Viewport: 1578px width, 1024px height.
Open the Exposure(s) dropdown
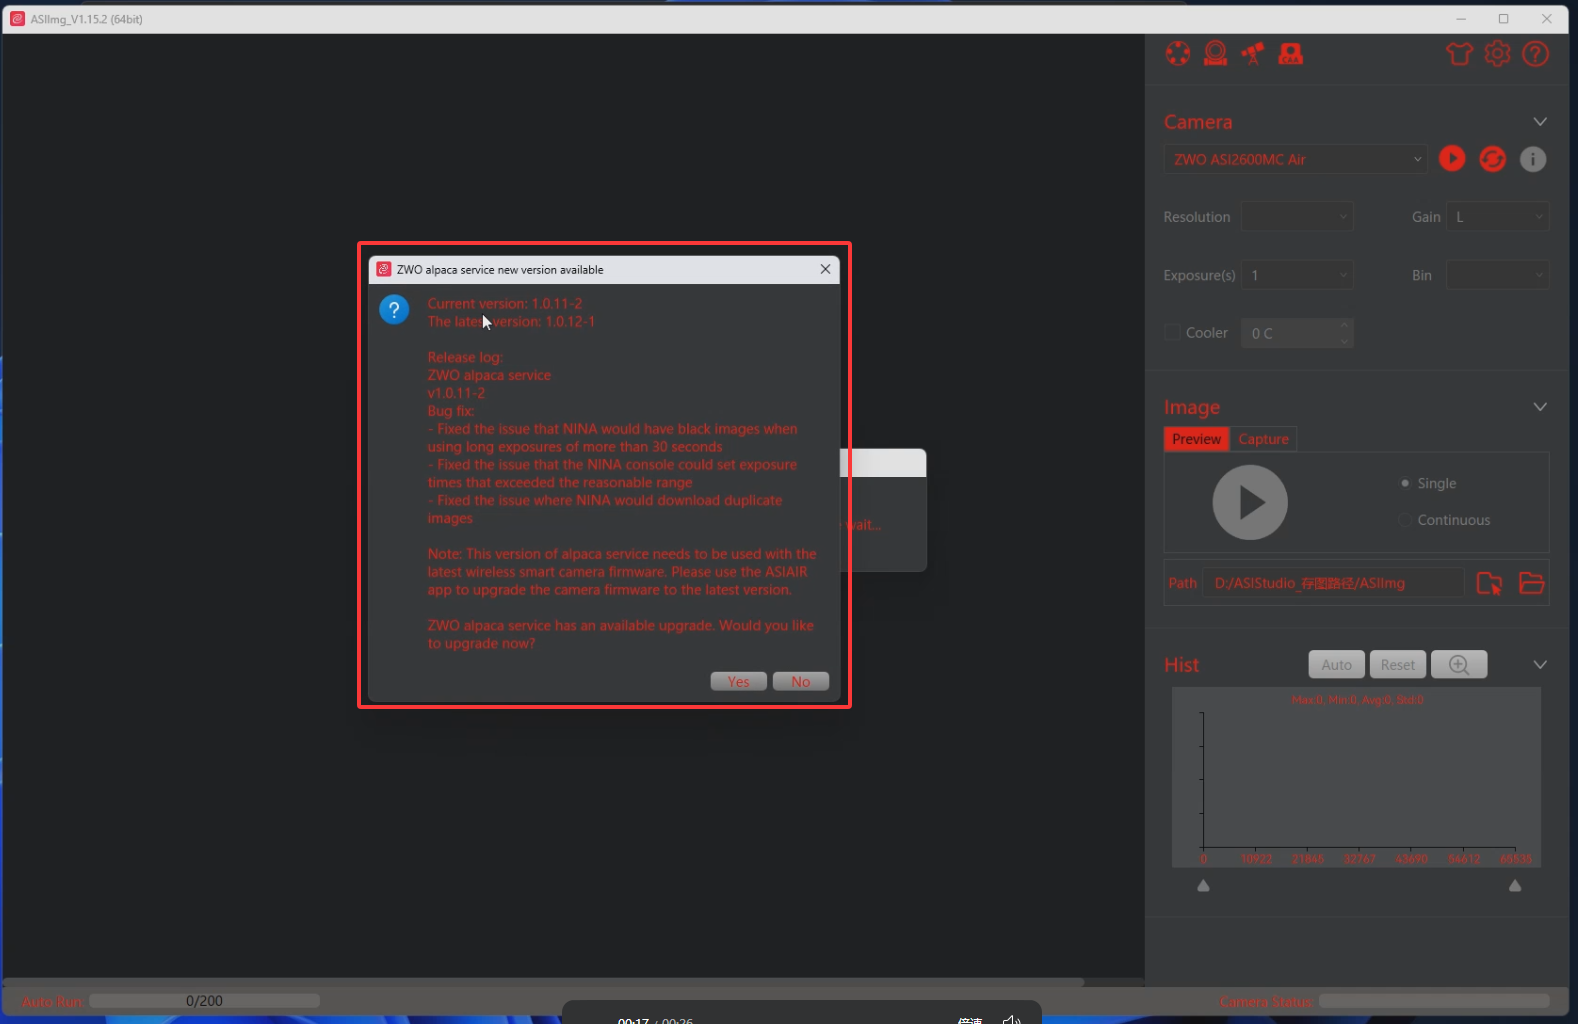1298,275
